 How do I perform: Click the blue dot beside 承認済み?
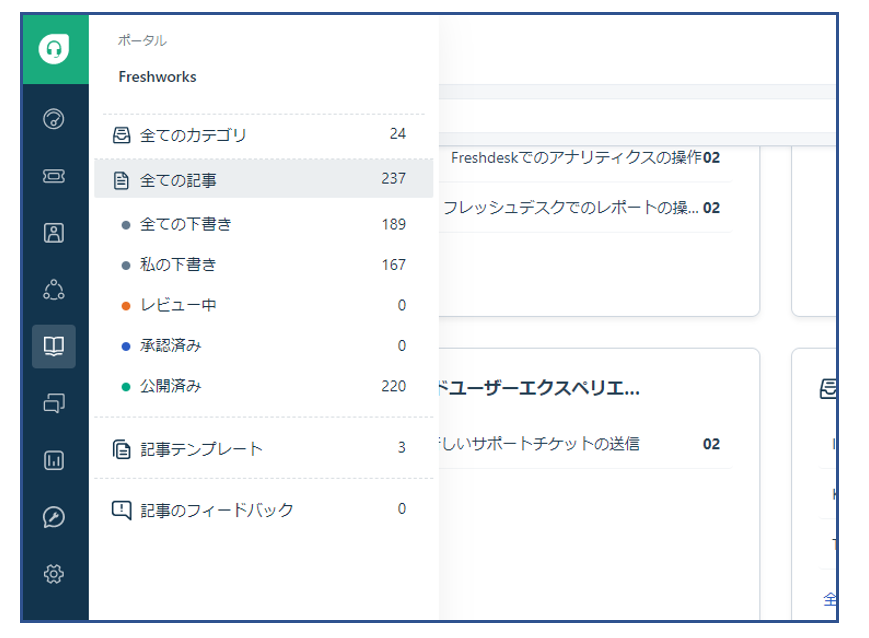[x=126, y=346]
